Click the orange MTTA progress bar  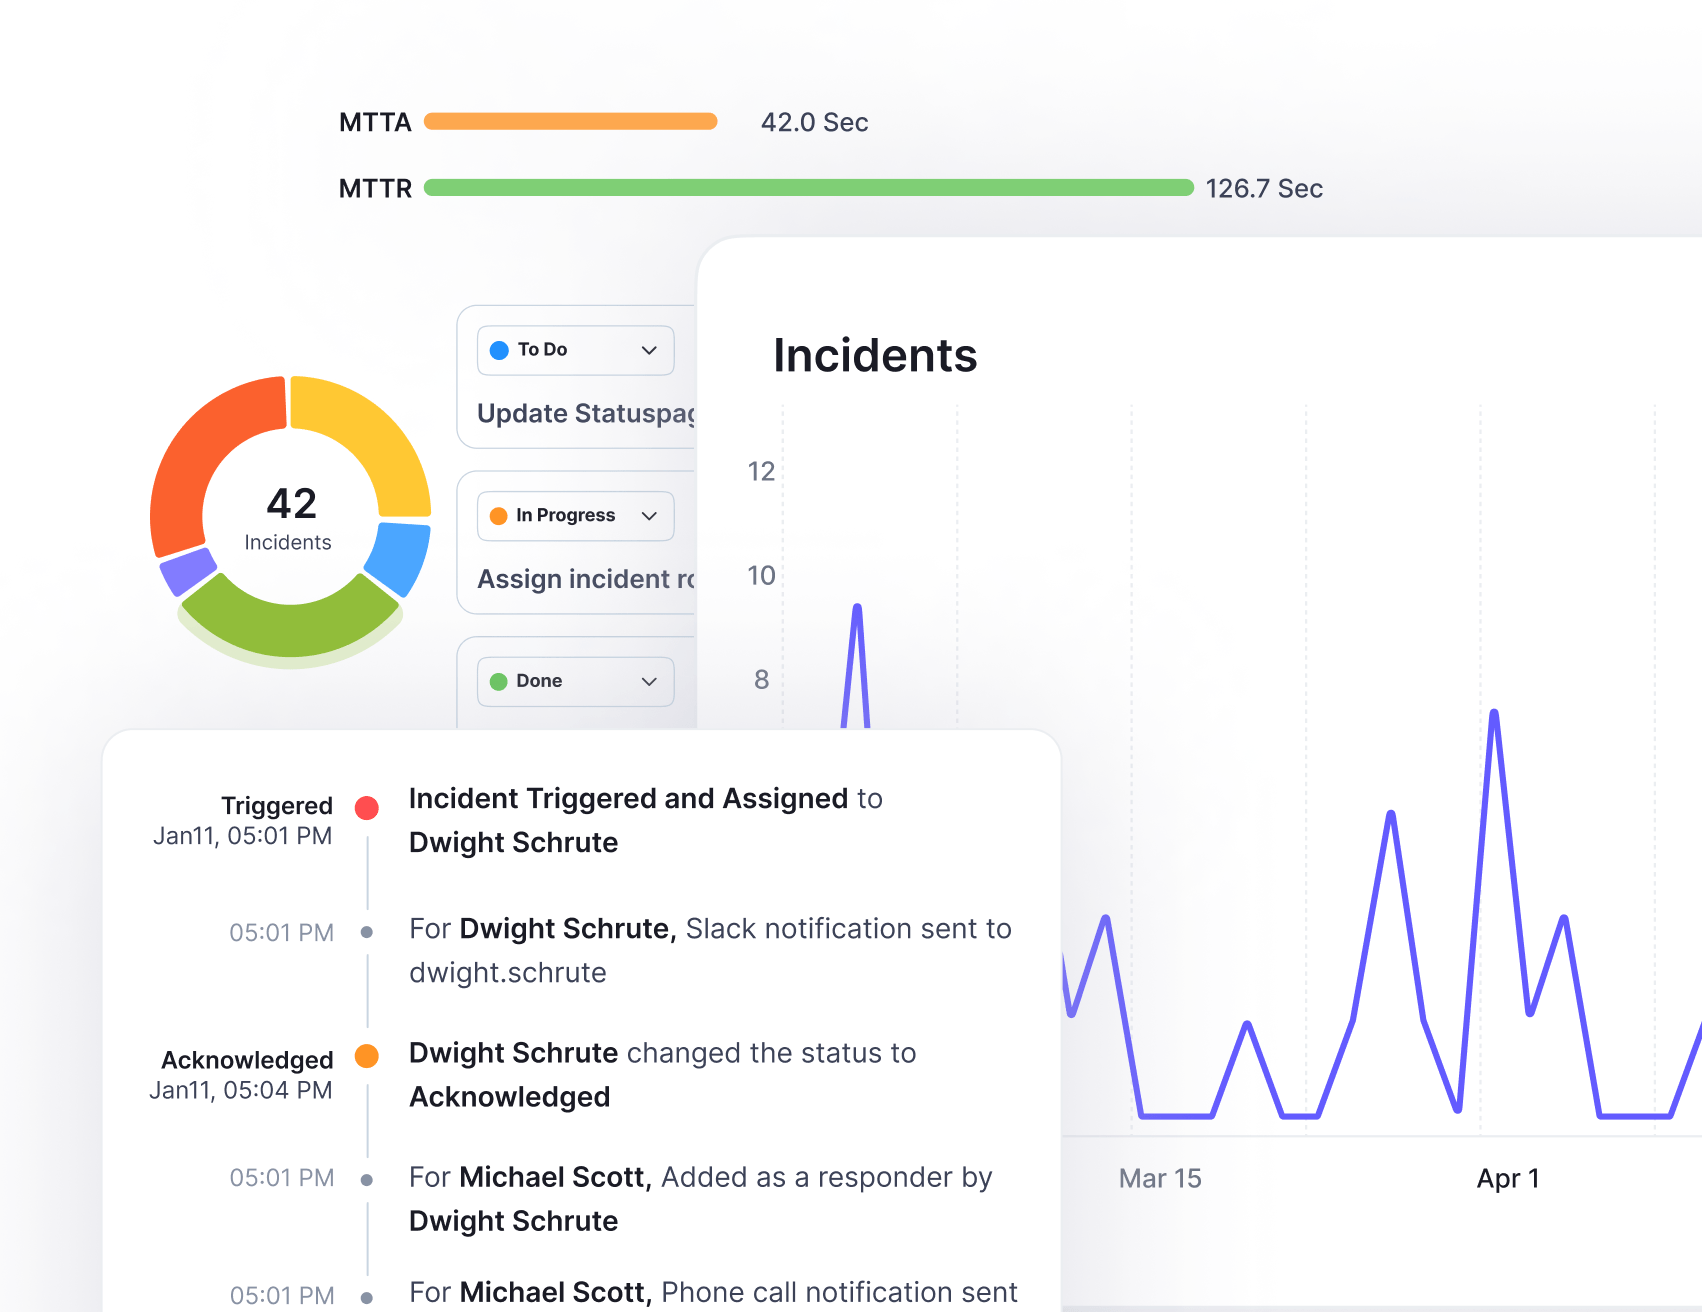point(570,122)
